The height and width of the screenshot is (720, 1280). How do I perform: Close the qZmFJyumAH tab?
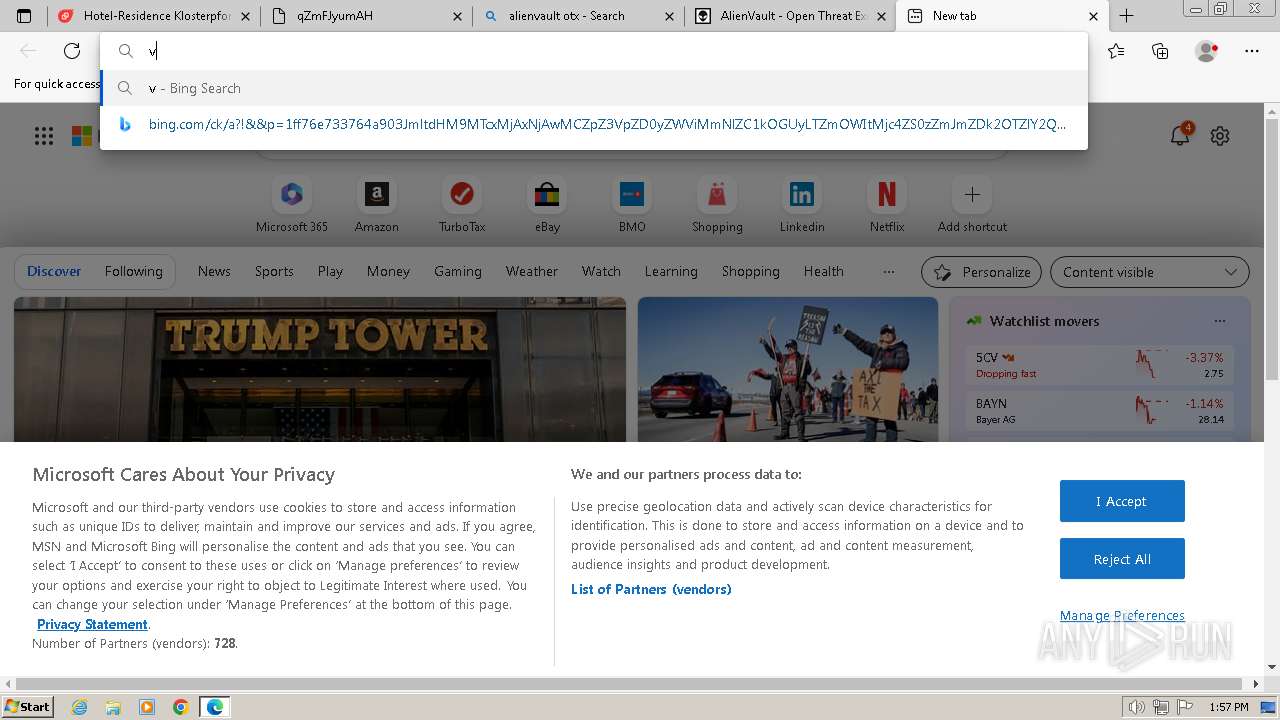(457, 16)
